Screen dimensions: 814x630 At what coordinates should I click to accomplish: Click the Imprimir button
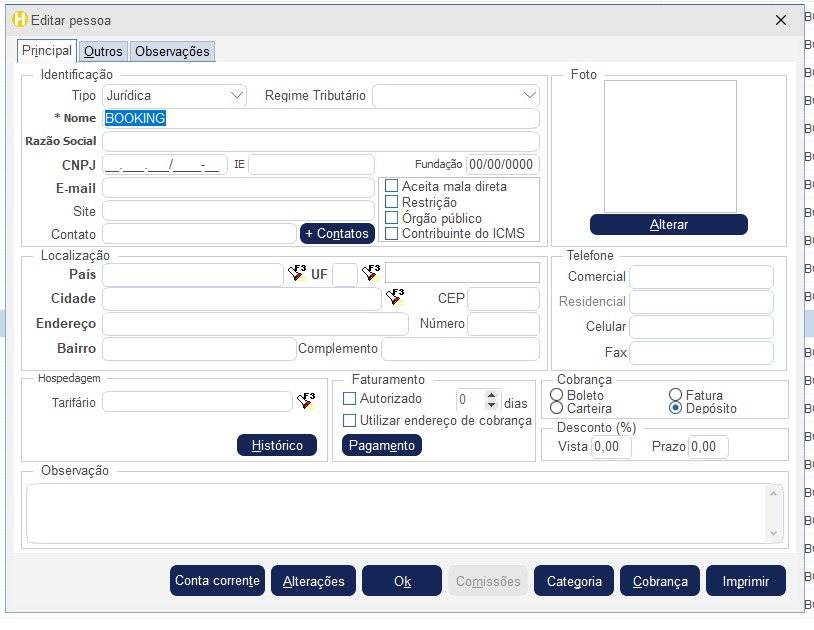tap(745, 581)
